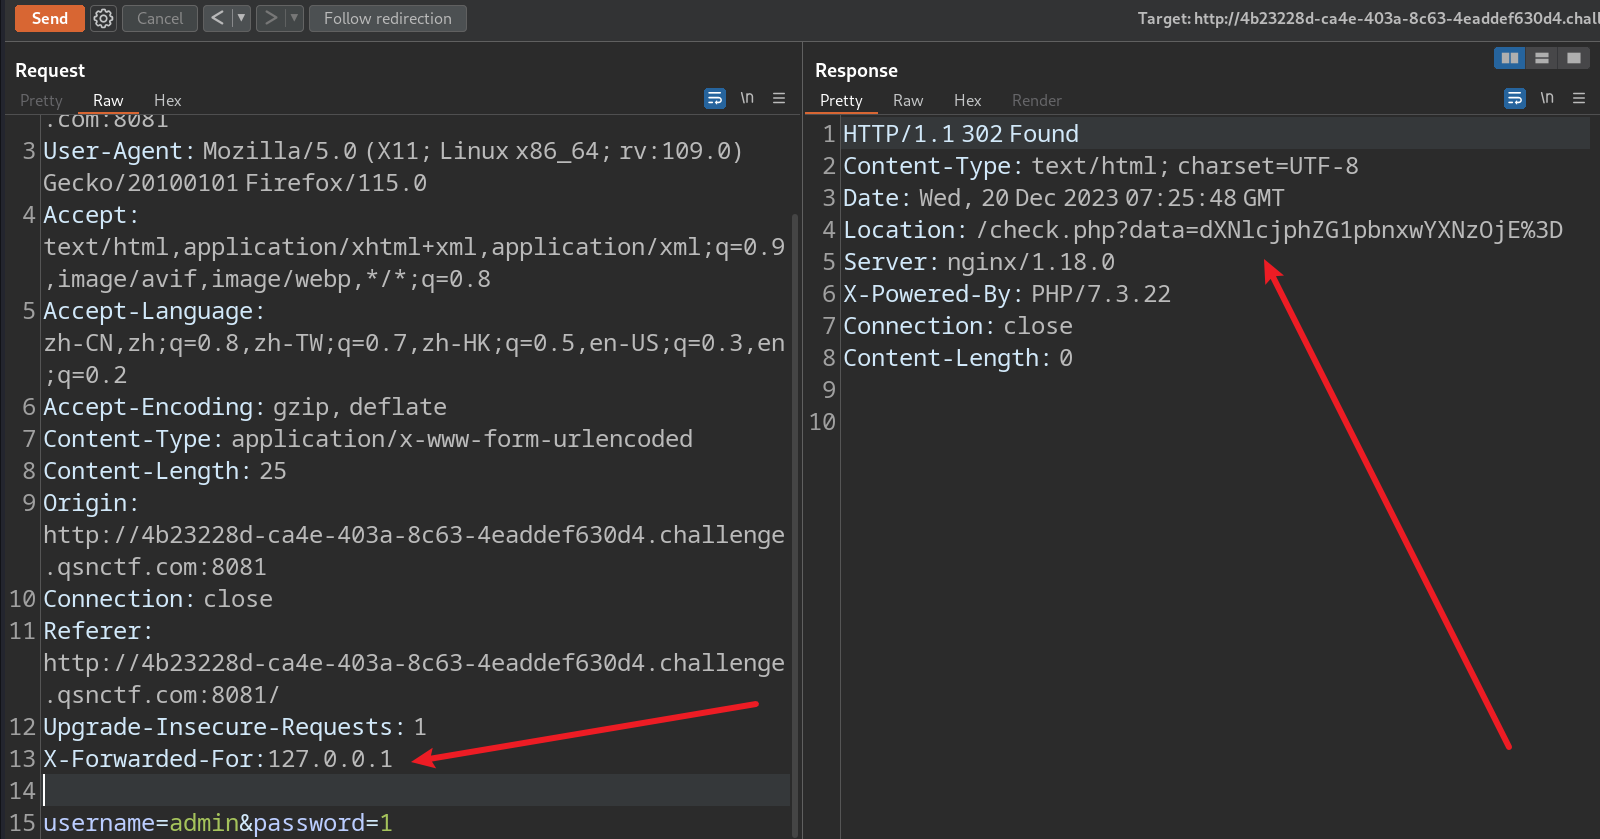Open the Response panel hamburger menu
The width and height of the screenshot is (1600, 839).
[1579, 98]
